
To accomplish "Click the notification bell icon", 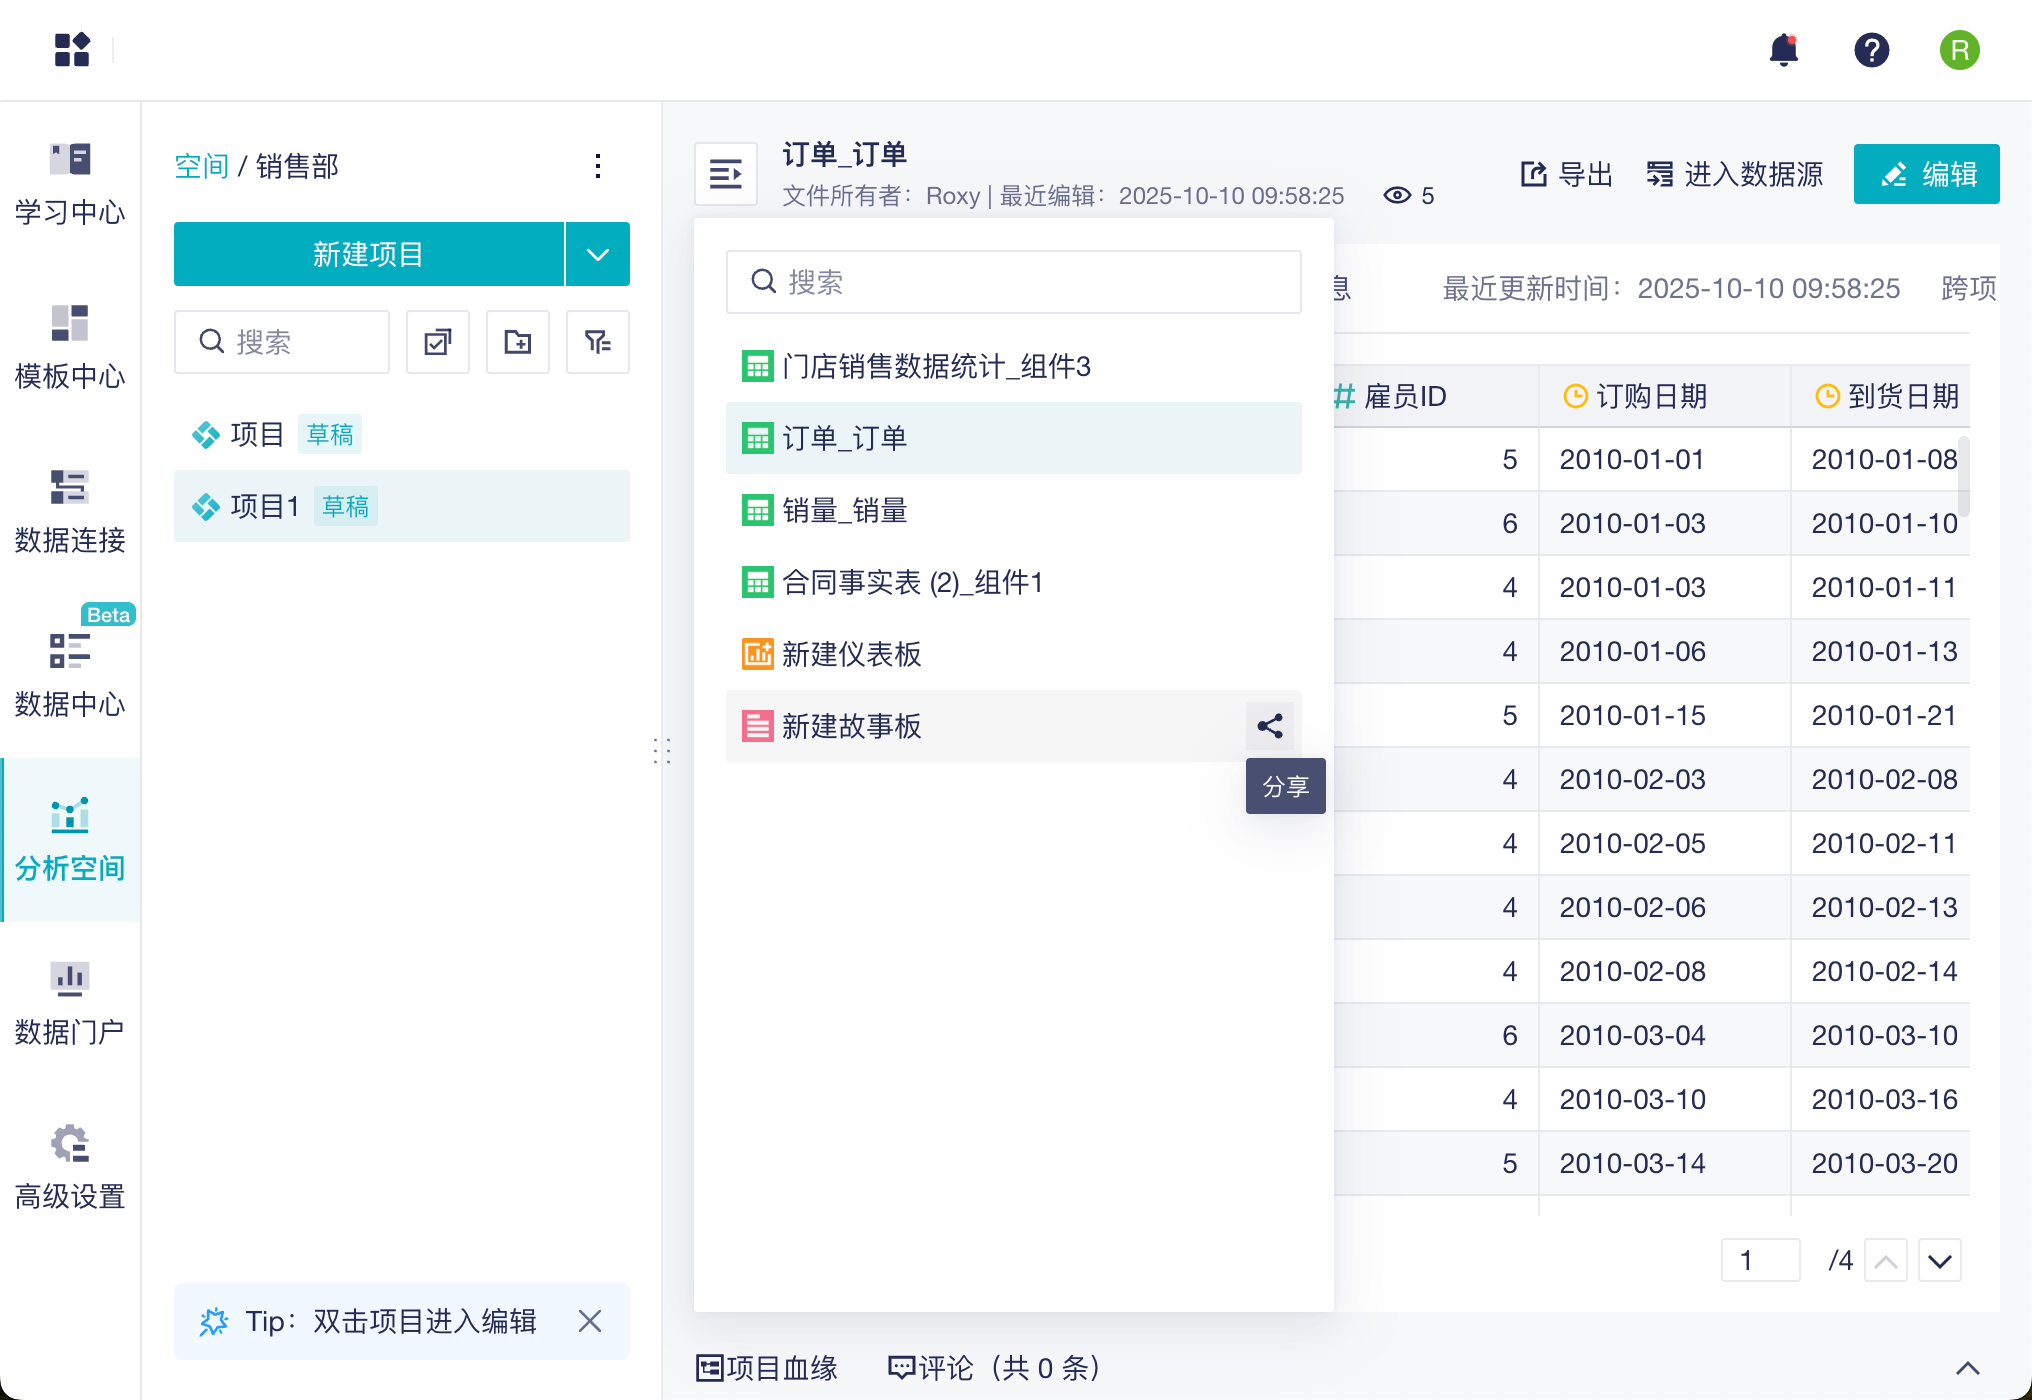I will tap(1783, 50).
